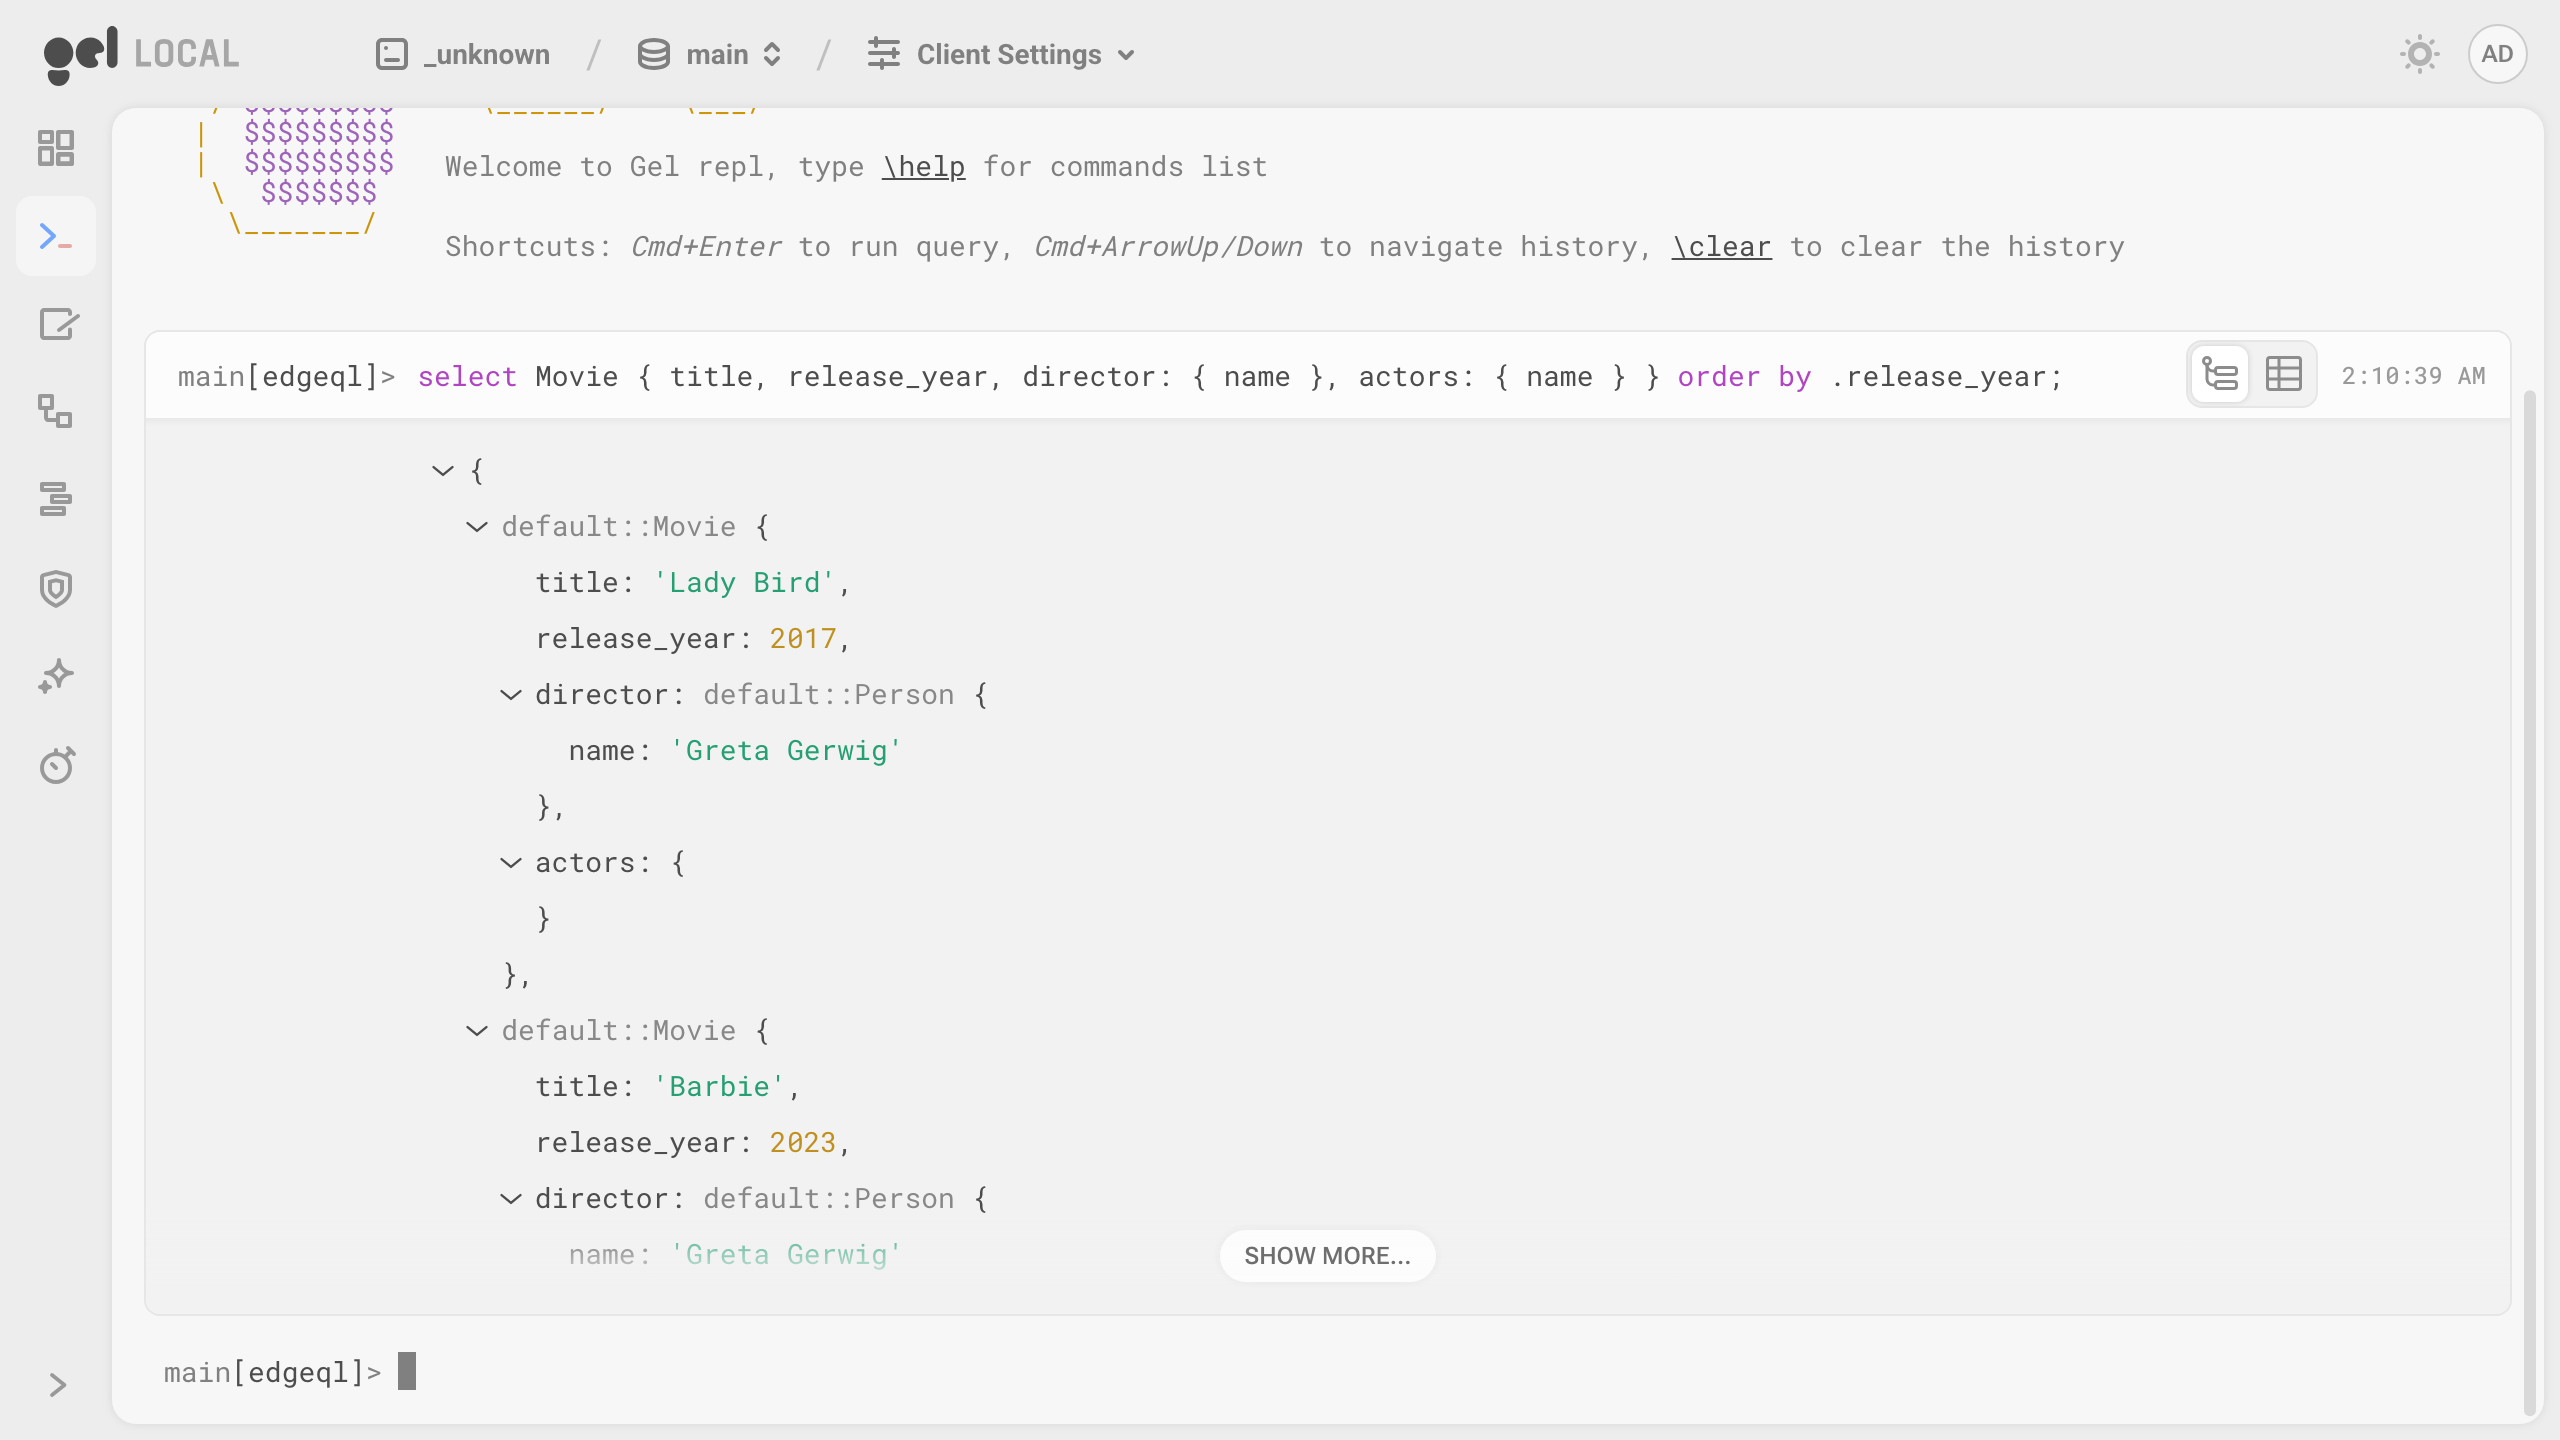Image resolution: width=2560 pixels, height=1440 pixels.
Task: Collapse the Barbie Movie object
Action: 477,1030
